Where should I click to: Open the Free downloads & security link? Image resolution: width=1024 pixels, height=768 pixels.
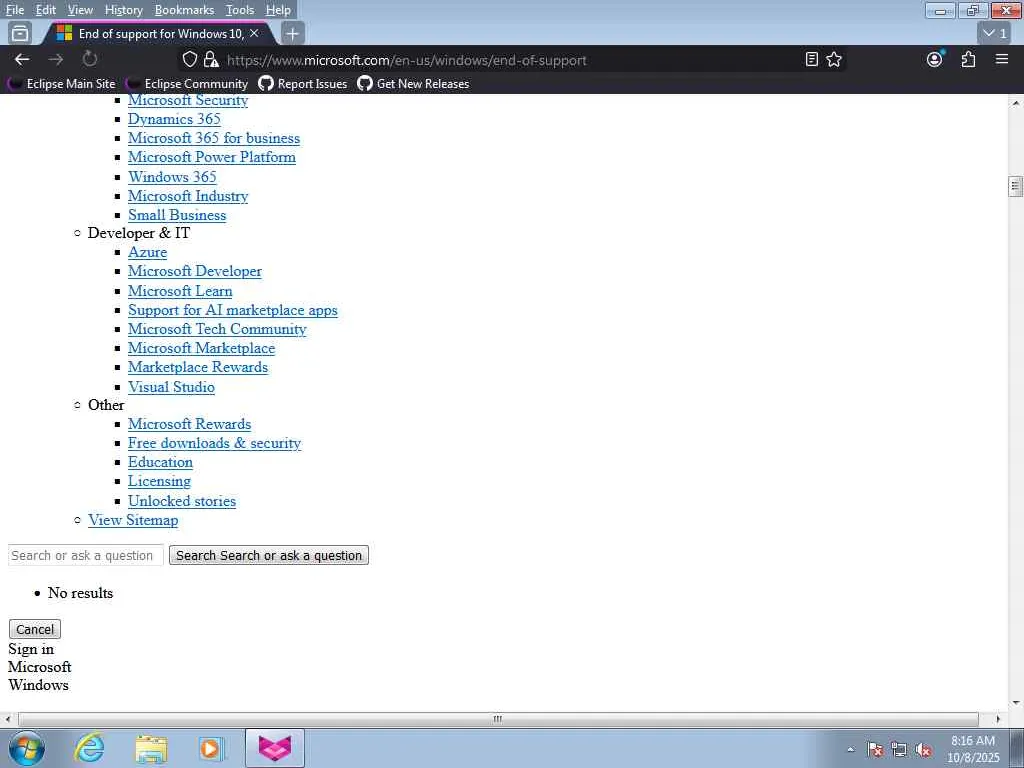pyautogui.click(x=214, y=443)
